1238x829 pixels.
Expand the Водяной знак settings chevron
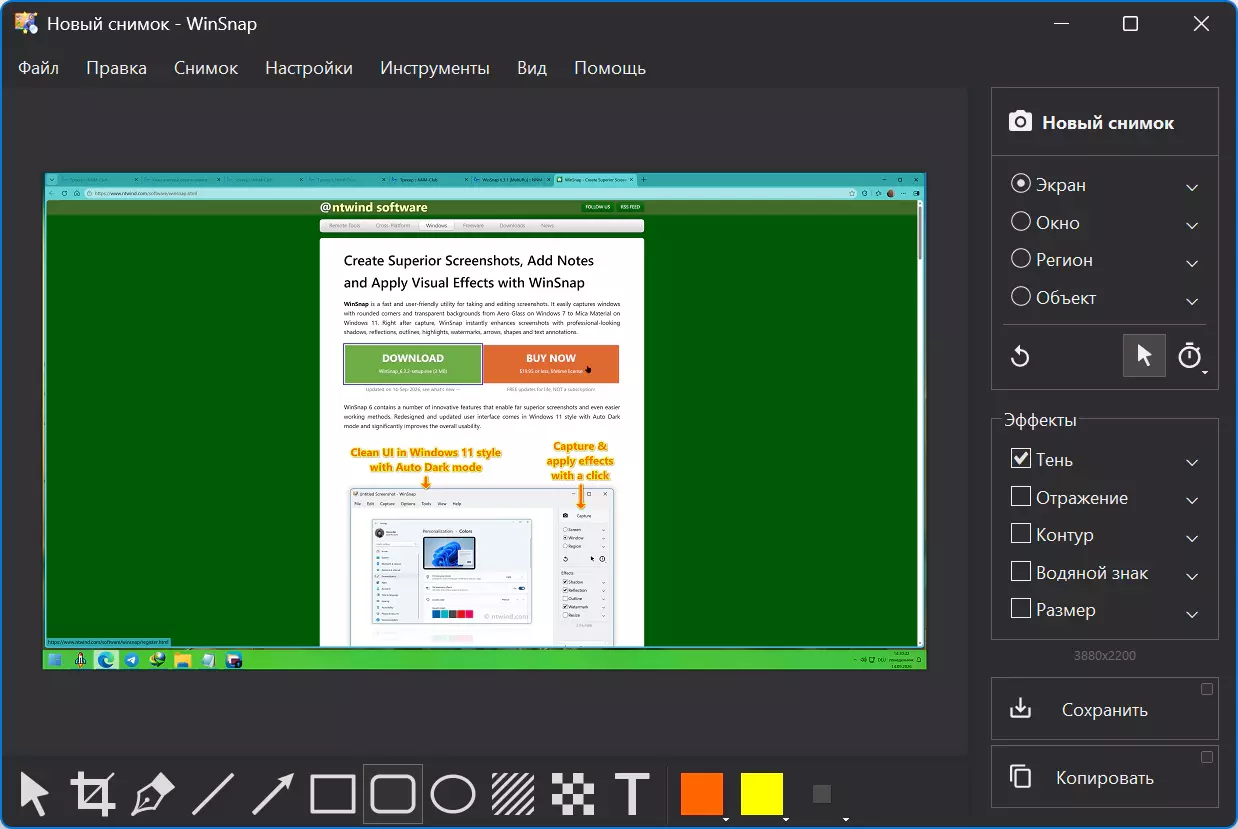click(x=1192, y=576)
